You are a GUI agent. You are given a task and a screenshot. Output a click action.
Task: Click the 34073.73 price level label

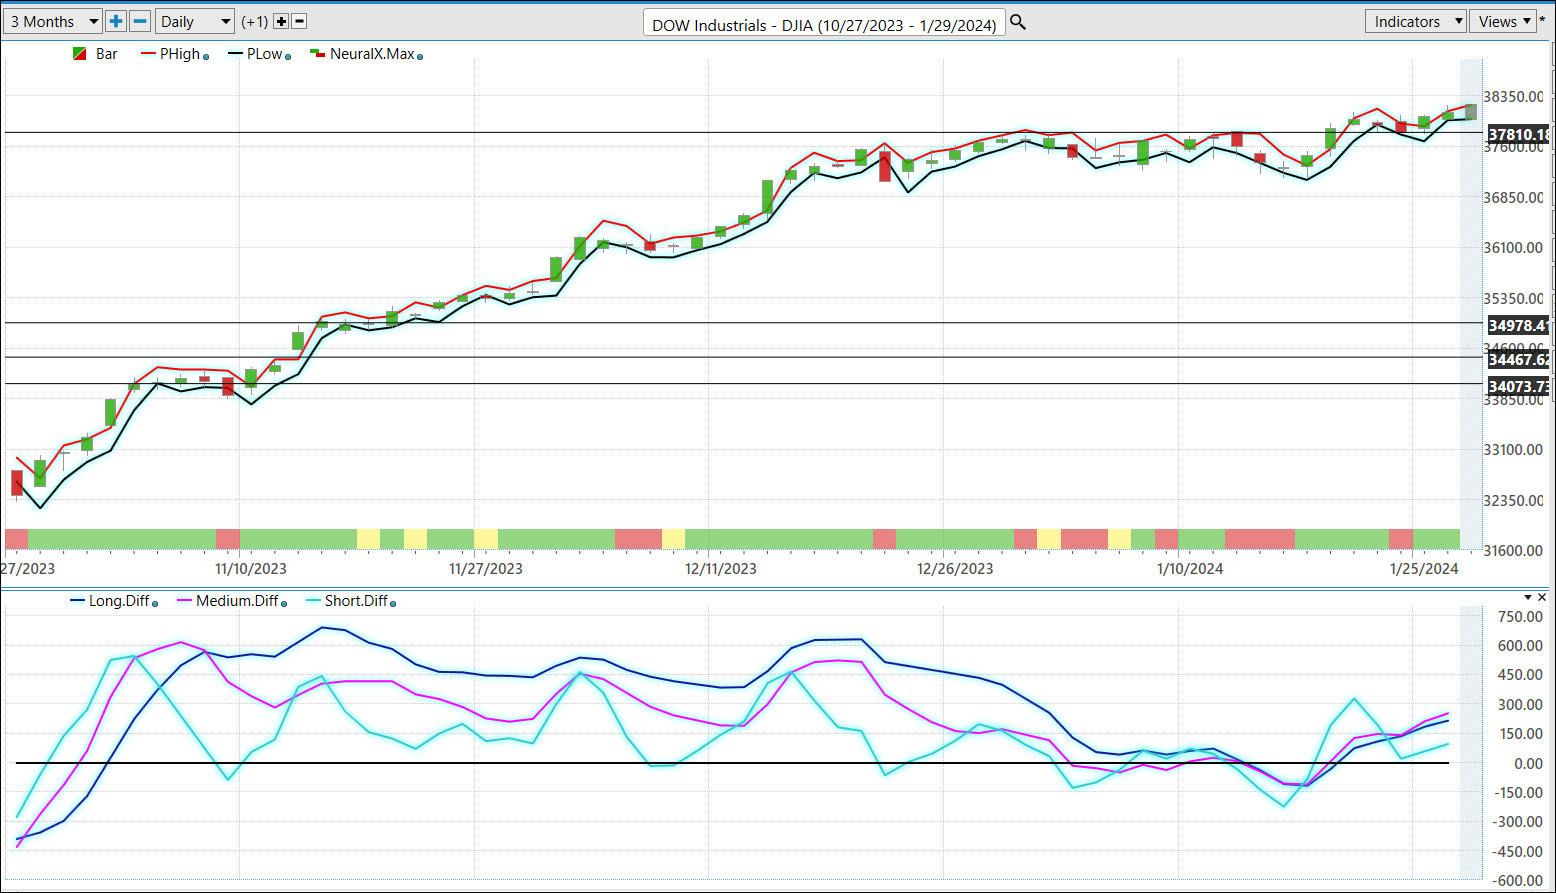pyautogui.click(x=1518, y=386)
